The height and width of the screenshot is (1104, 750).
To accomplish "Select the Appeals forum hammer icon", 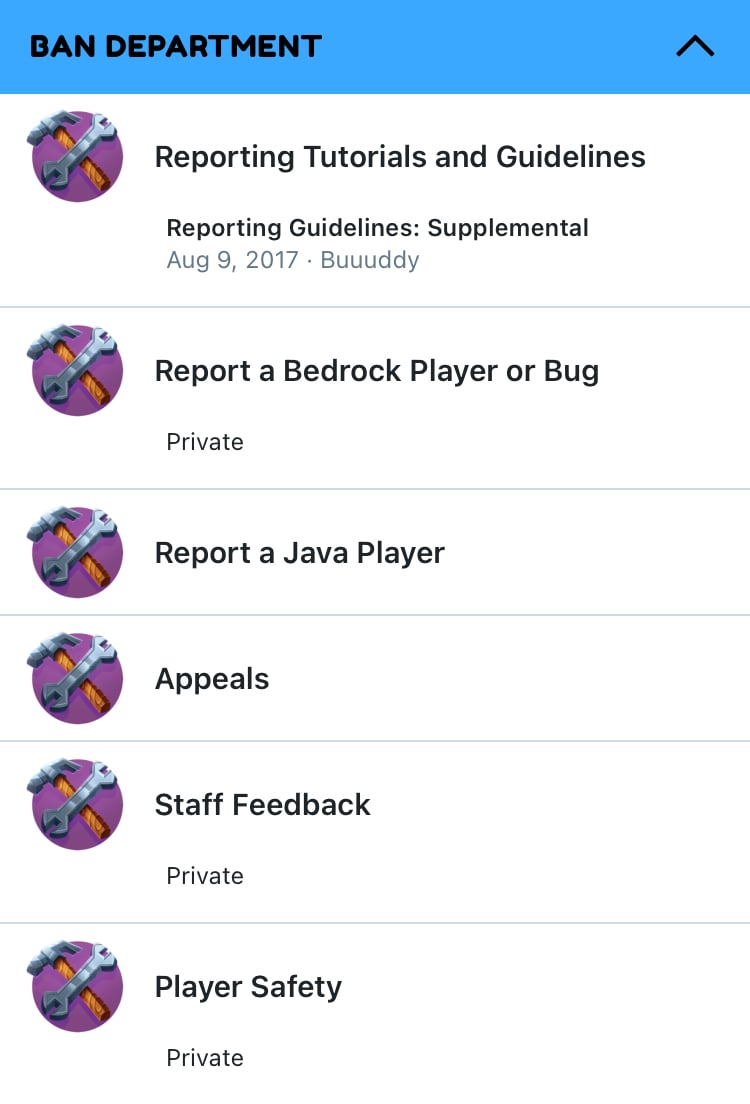I will [75, 677].
